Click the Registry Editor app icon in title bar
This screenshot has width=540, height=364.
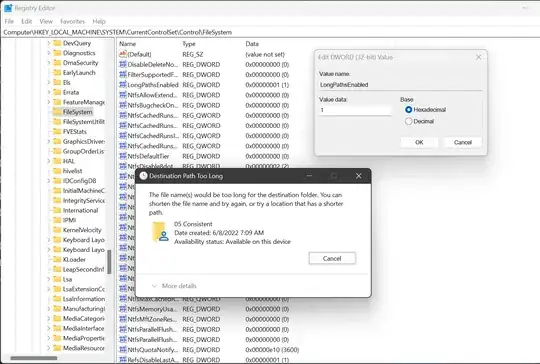[x=8, y=8]
